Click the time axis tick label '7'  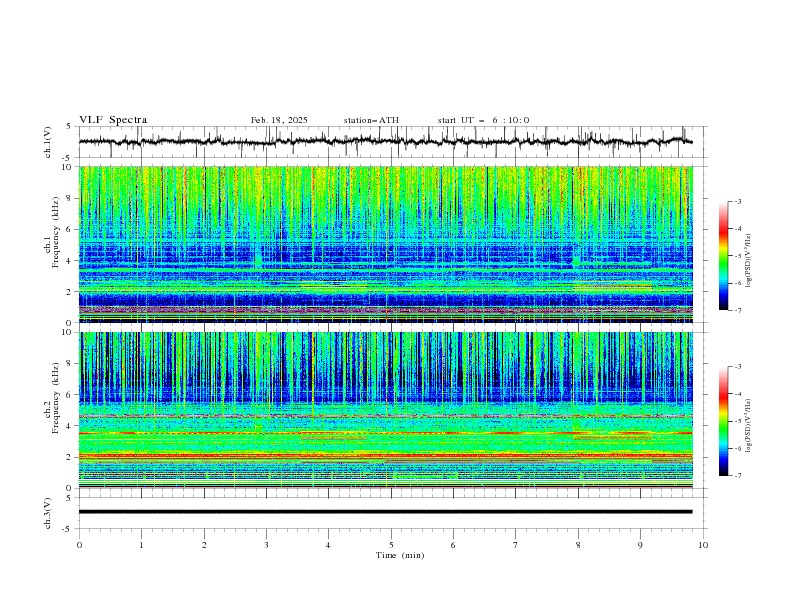516,545
